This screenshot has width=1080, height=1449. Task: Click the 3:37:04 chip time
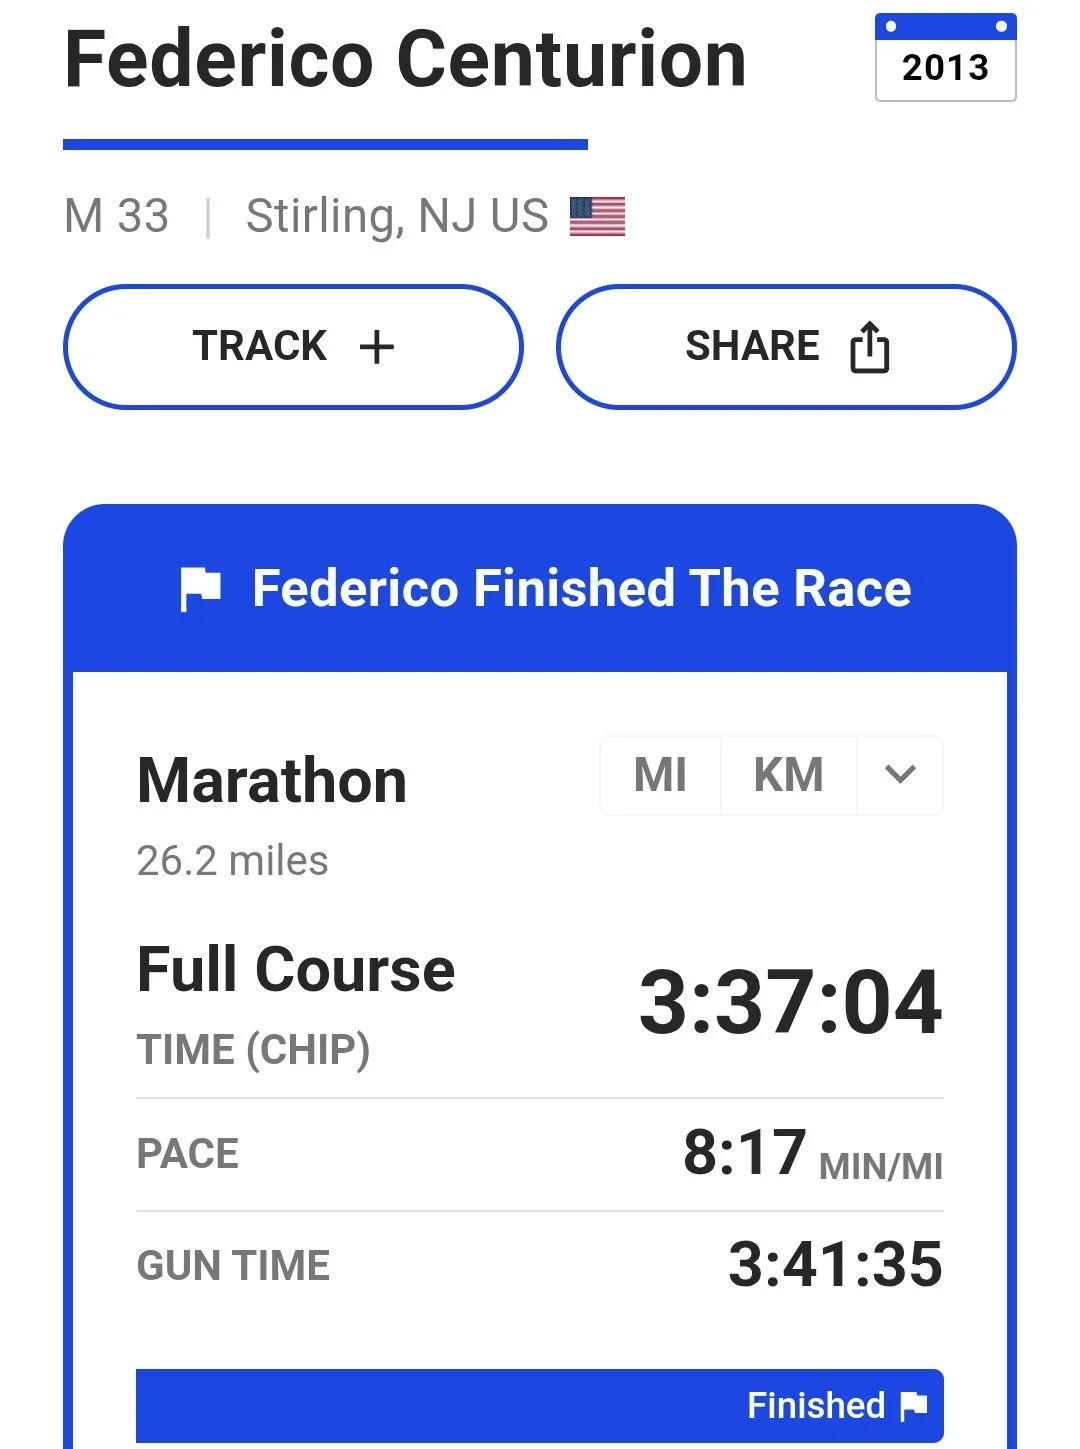790,1002
